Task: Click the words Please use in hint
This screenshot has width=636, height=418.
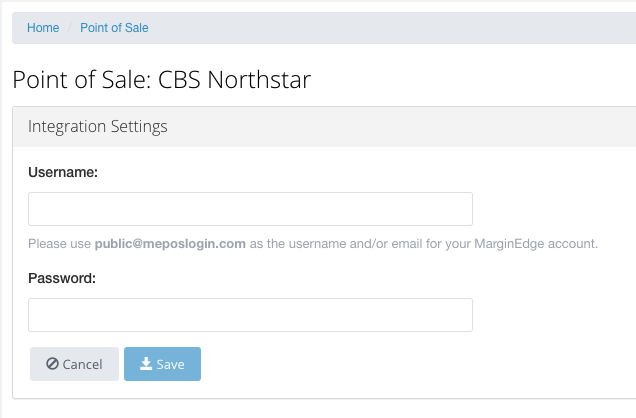Action: click(x=59, y=244)
